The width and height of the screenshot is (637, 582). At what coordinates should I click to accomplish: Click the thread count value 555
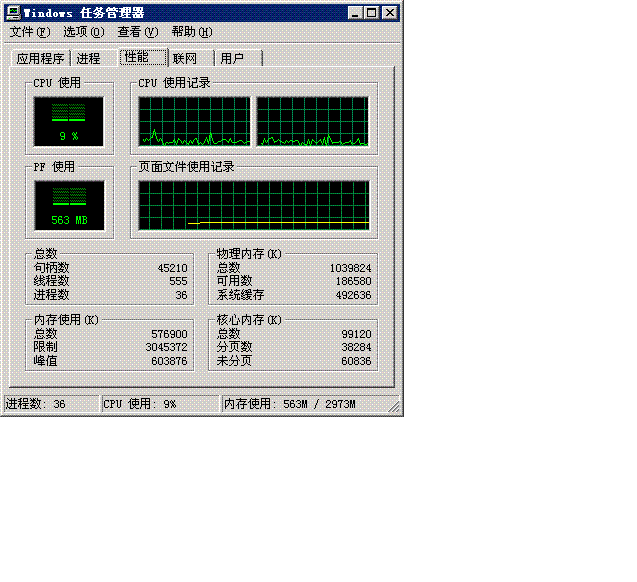pos(178,281)
